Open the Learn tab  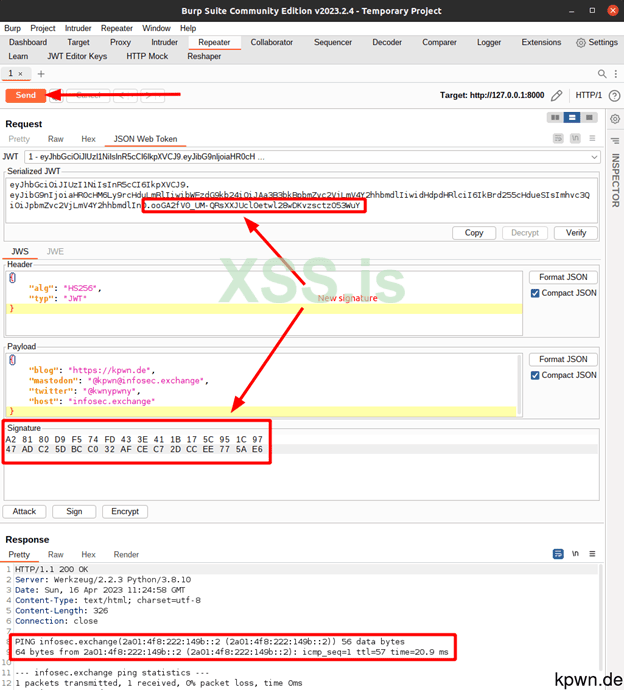point(18,56)
